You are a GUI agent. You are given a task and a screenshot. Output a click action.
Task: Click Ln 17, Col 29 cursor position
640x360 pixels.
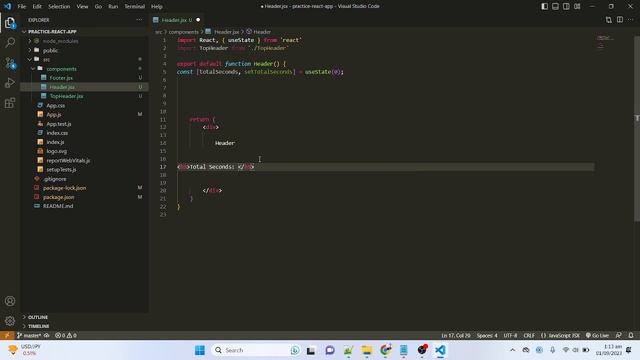point(456,335)
